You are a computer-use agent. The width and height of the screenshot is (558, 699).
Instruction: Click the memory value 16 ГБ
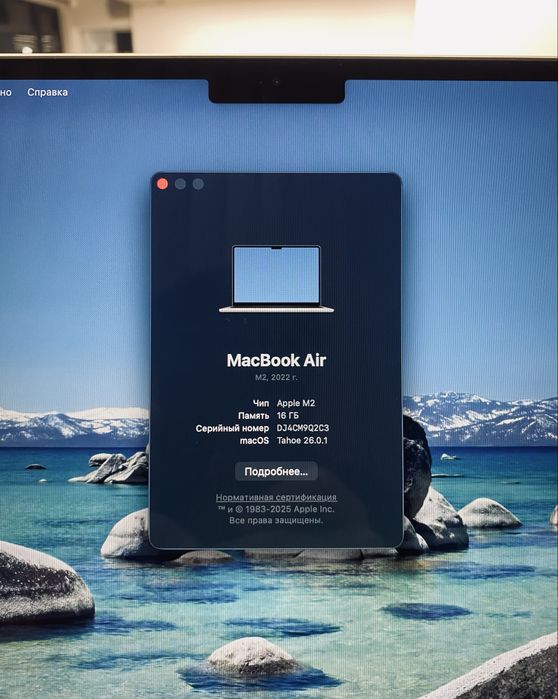[x=288, y=415]
